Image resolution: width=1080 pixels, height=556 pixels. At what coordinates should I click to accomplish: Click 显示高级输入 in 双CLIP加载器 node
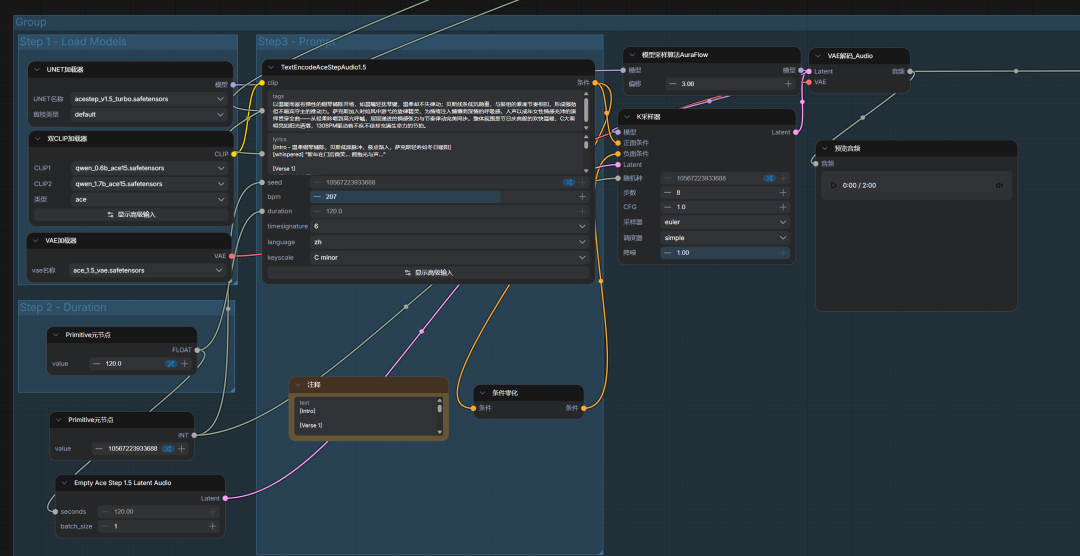click(130, 214)
